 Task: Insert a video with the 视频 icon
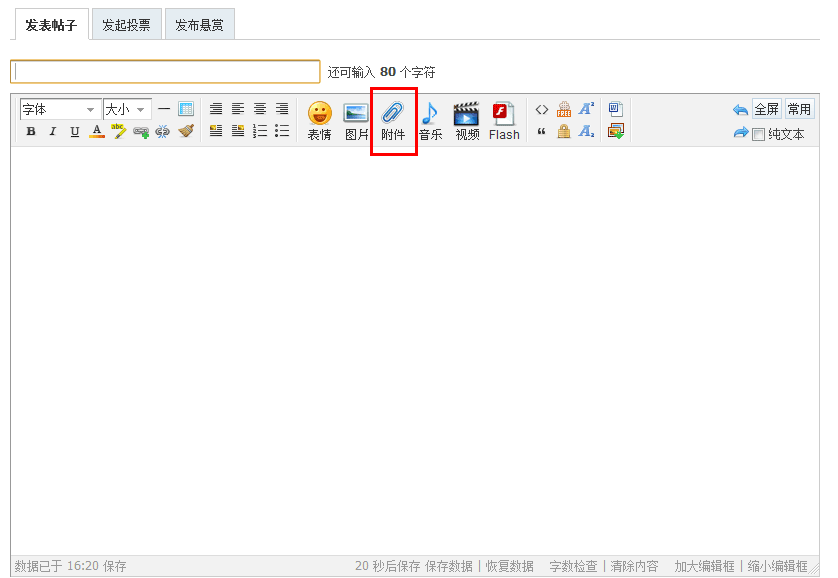coord(467,120)
